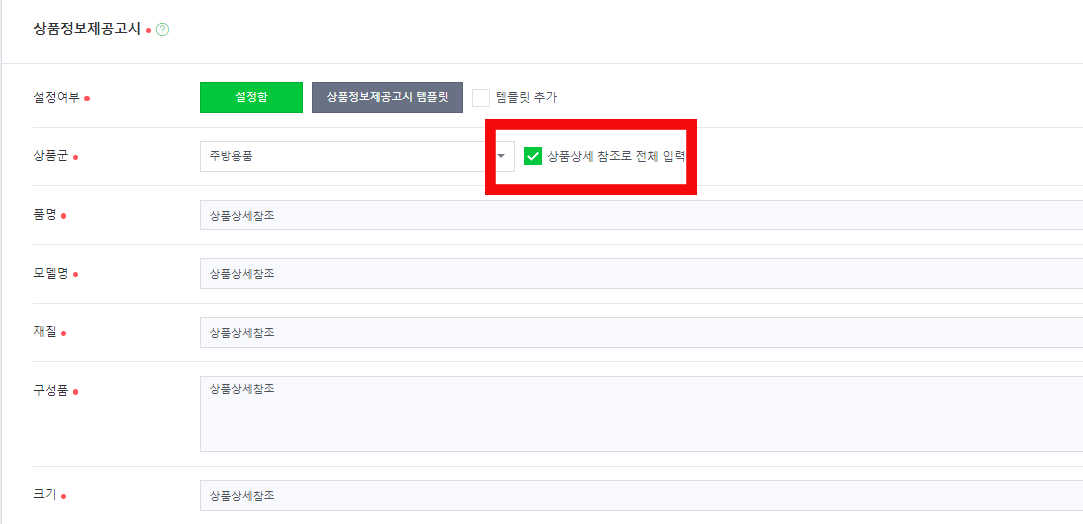The image size is (1083, 524).
Task: Focus the 크기 input field
Action: (641, 496)
